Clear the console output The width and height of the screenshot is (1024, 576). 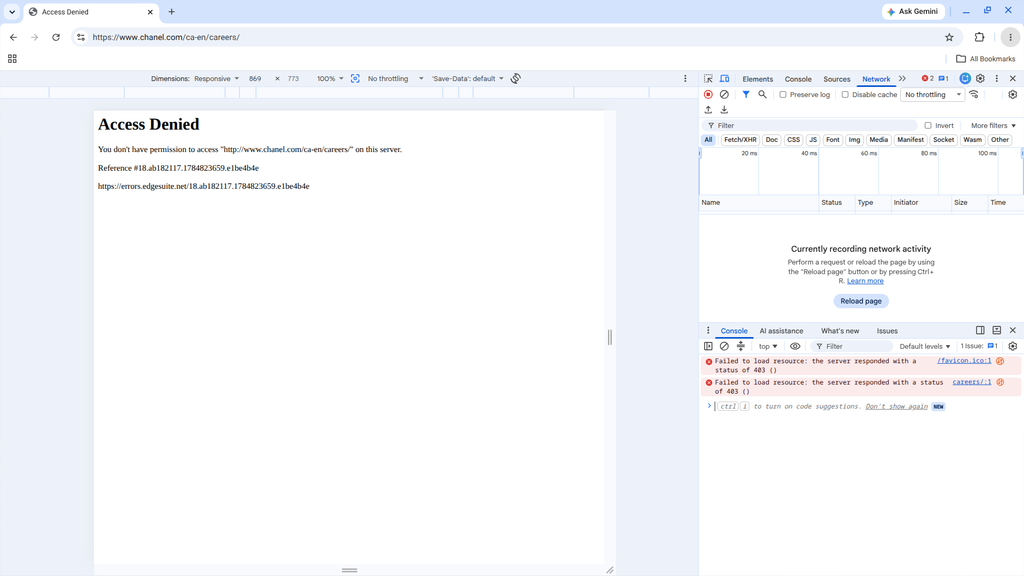724,346
